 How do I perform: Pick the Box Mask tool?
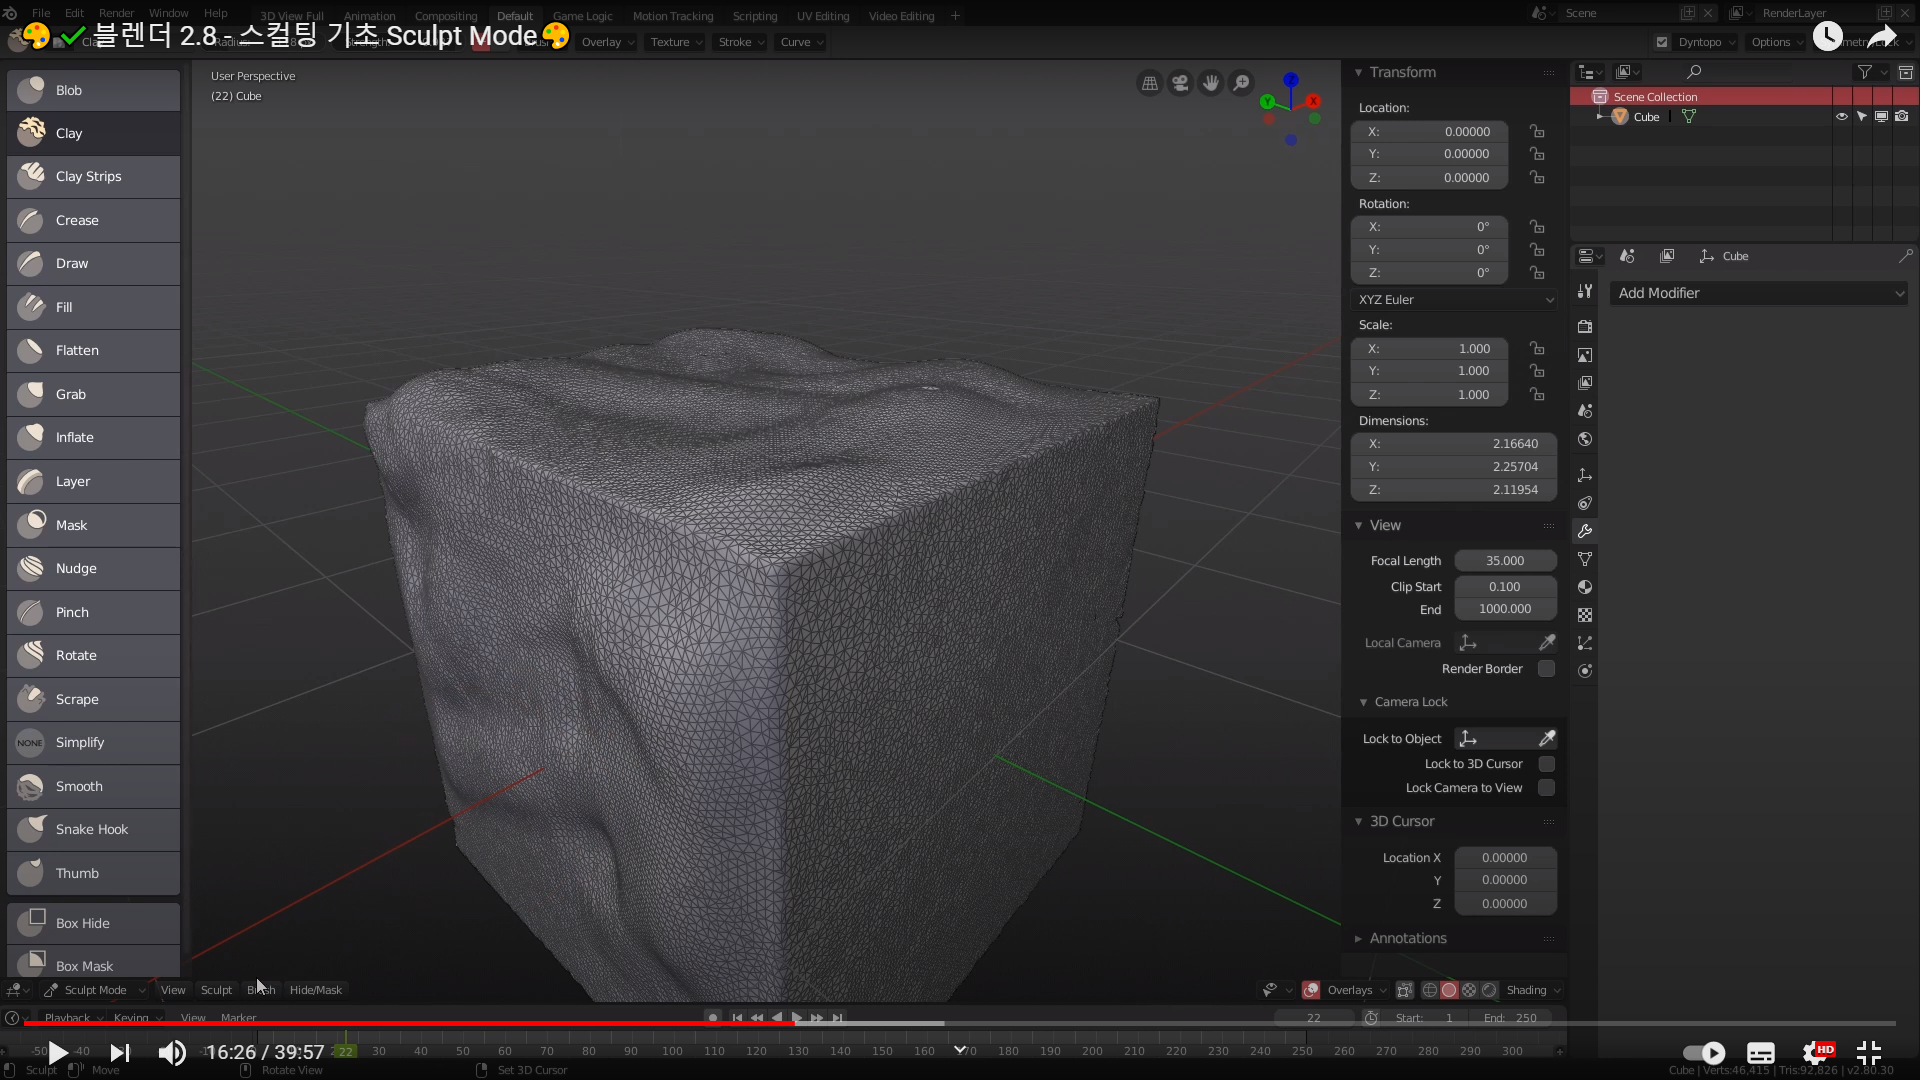point(93,964)
